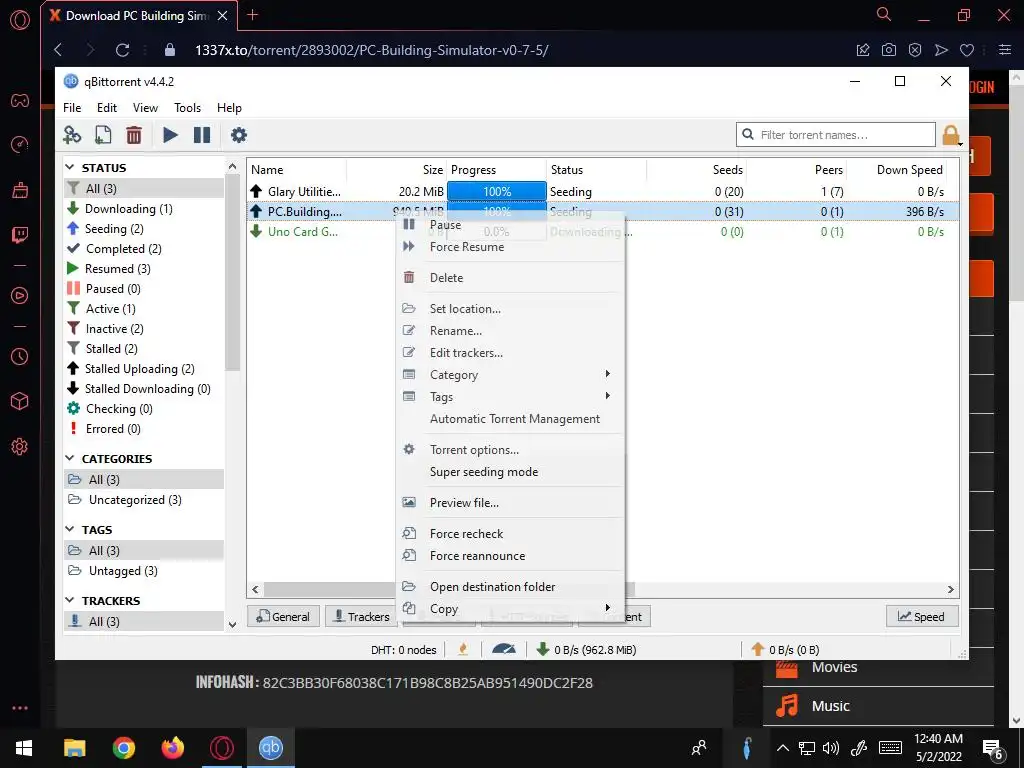Image resolution: width=1024 pixels, height=768 pixels.
Task: Click the connection status flame icon
Action: point(463,649)
